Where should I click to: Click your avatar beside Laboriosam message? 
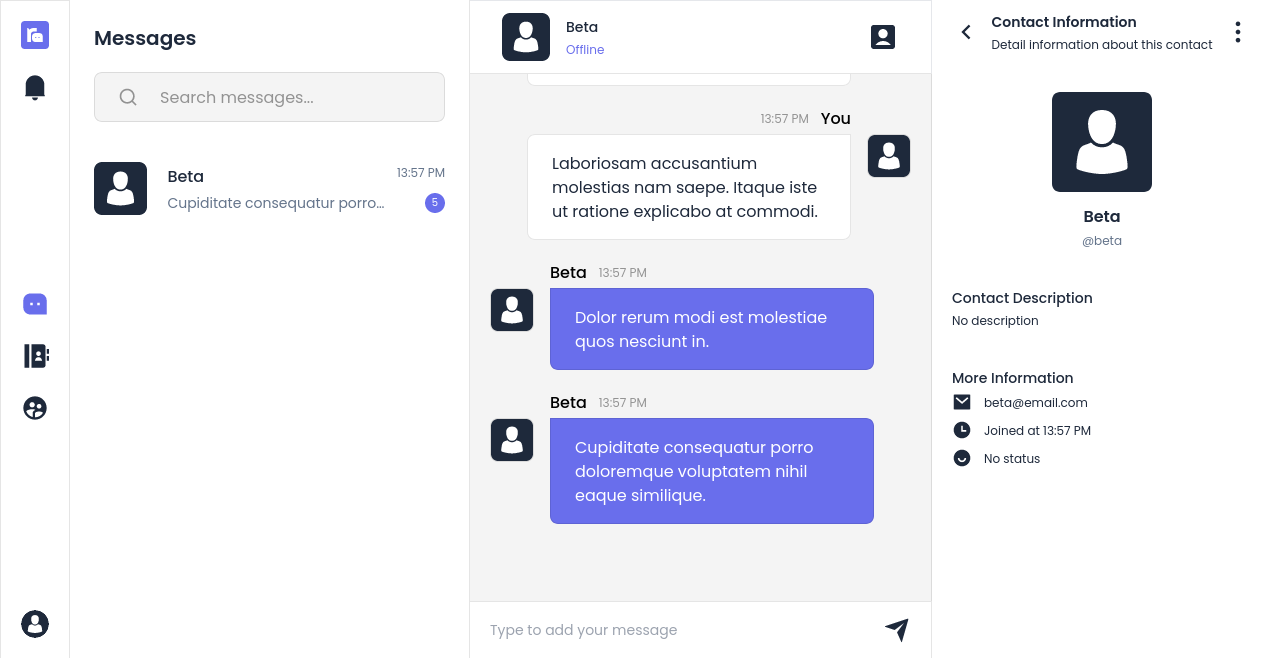pyautogui.click(x=889, y=156)
